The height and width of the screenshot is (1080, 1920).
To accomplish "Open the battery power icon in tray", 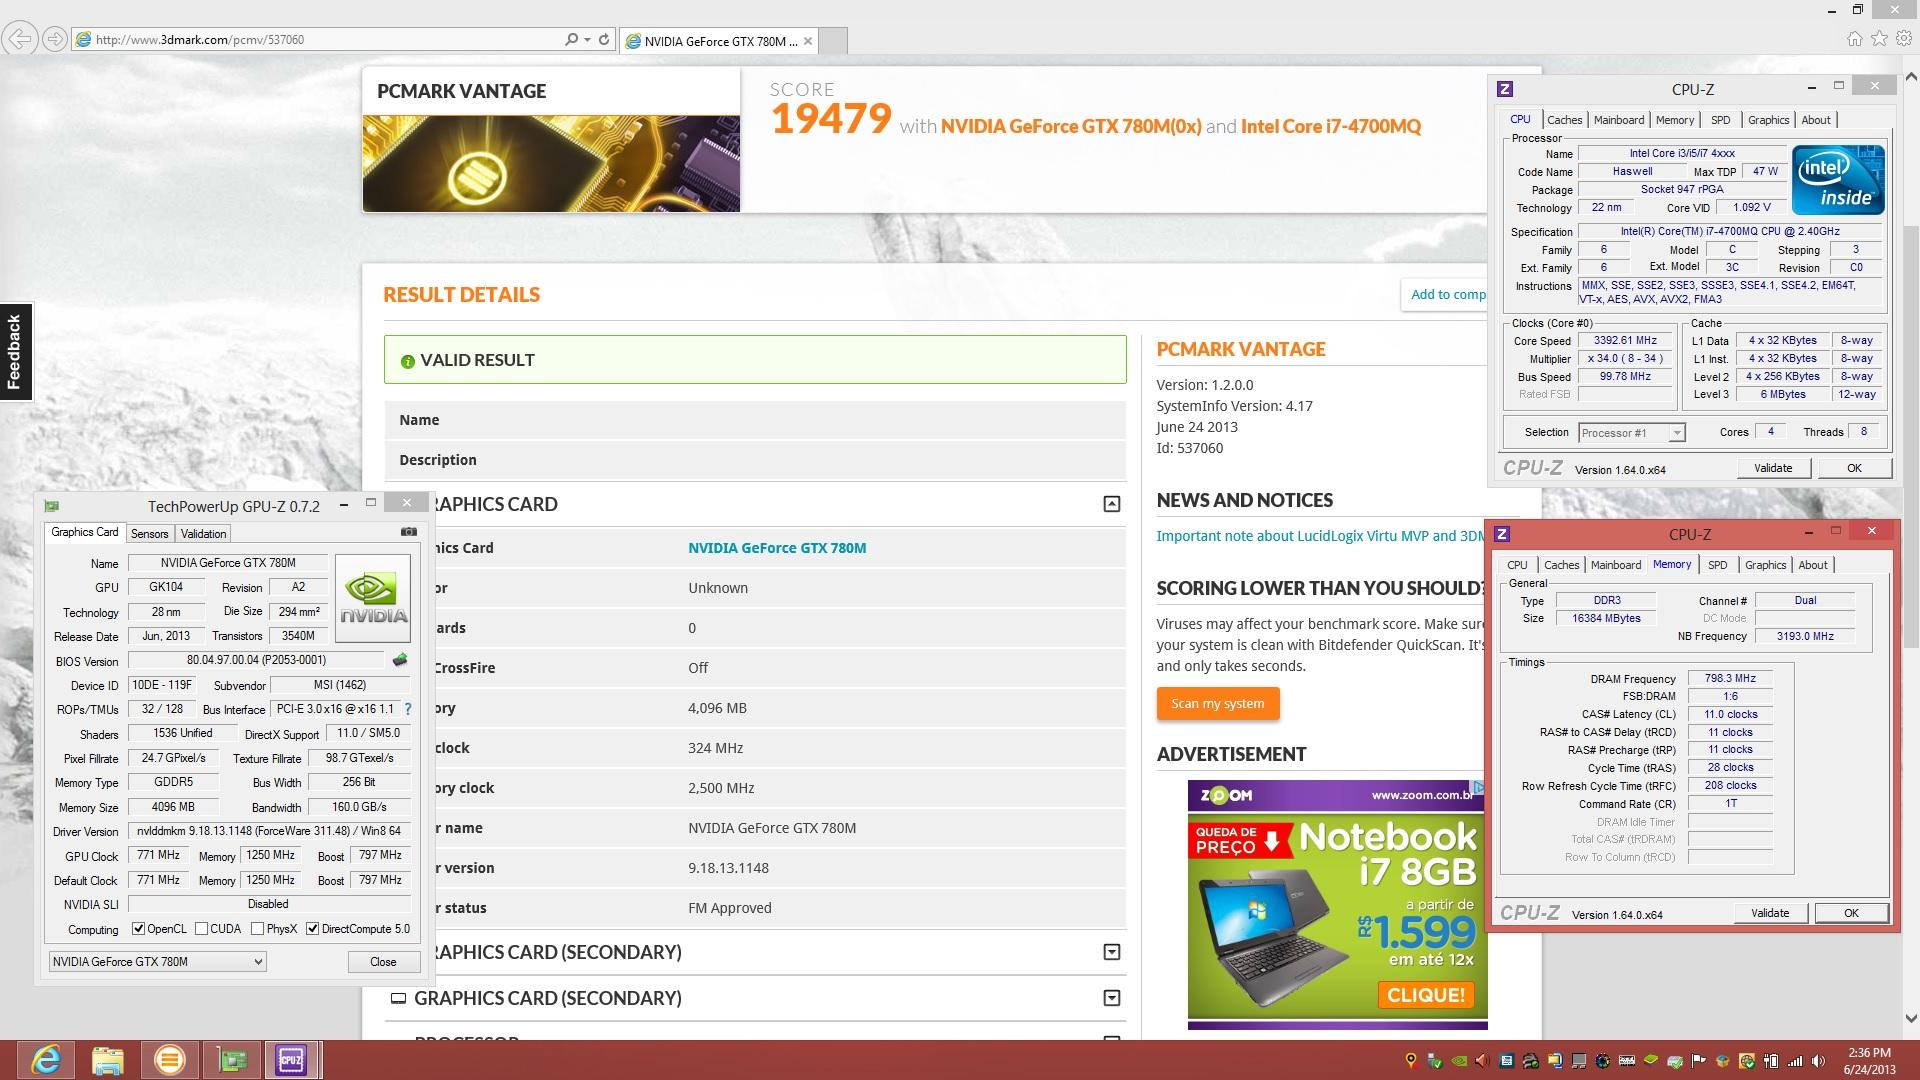I will 1771,1061.
